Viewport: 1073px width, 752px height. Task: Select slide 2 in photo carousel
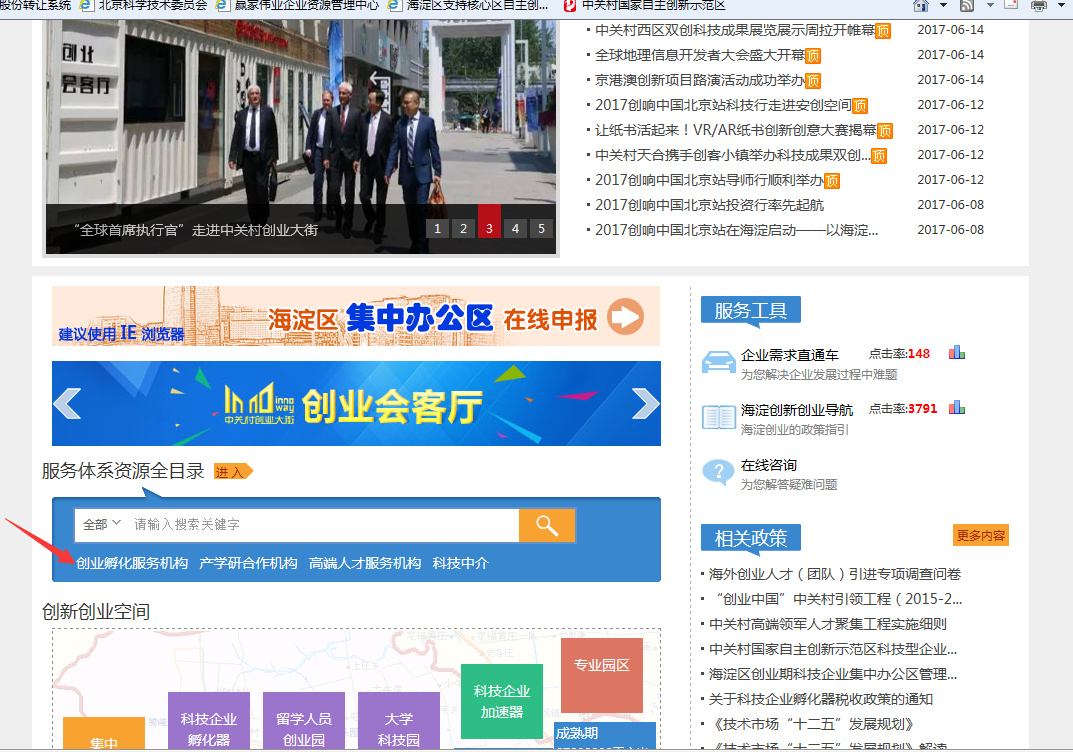[463, 229]
